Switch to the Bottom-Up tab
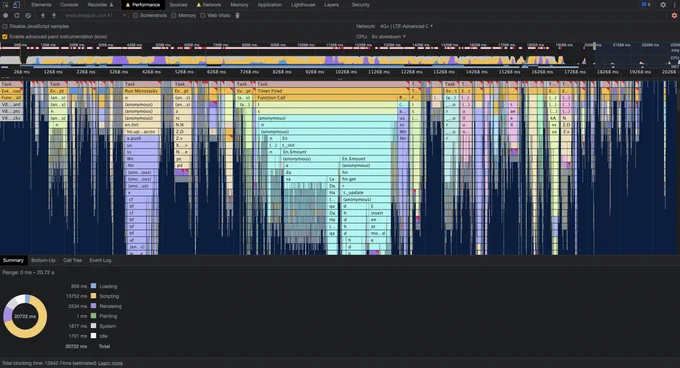The width and height of the screenshot is (680, 368). point(43,261)
